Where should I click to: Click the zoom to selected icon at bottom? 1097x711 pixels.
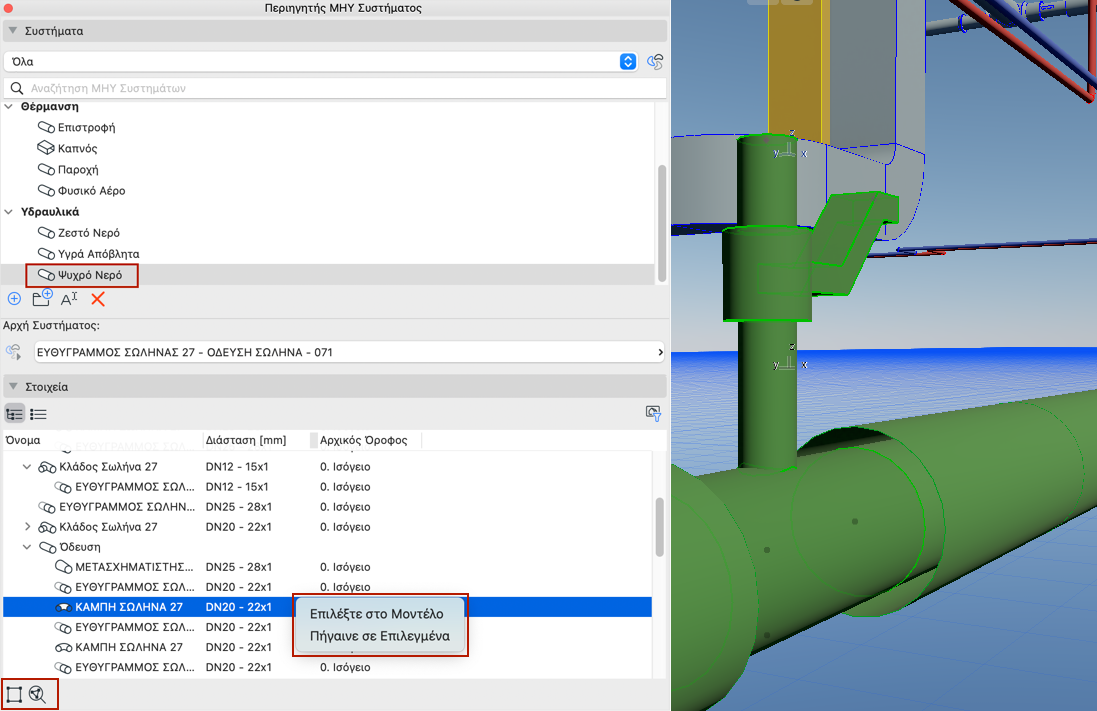38,694
